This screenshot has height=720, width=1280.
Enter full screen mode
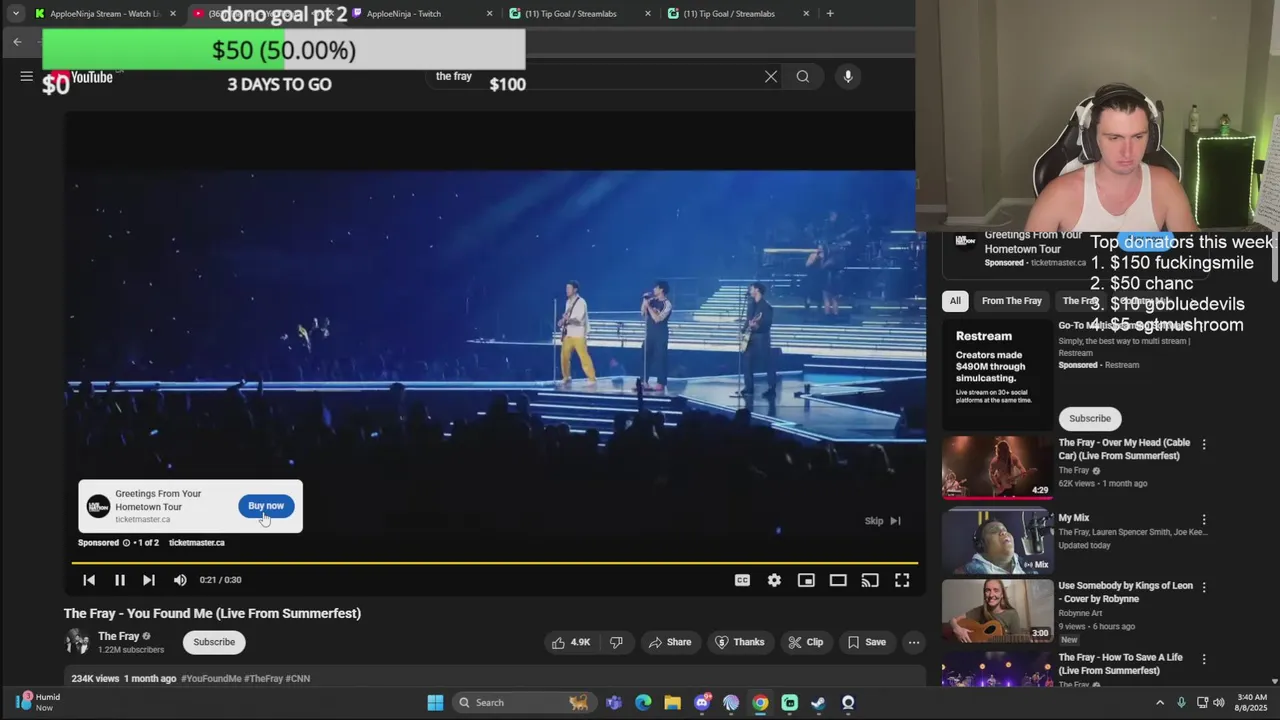coord(902,580)
